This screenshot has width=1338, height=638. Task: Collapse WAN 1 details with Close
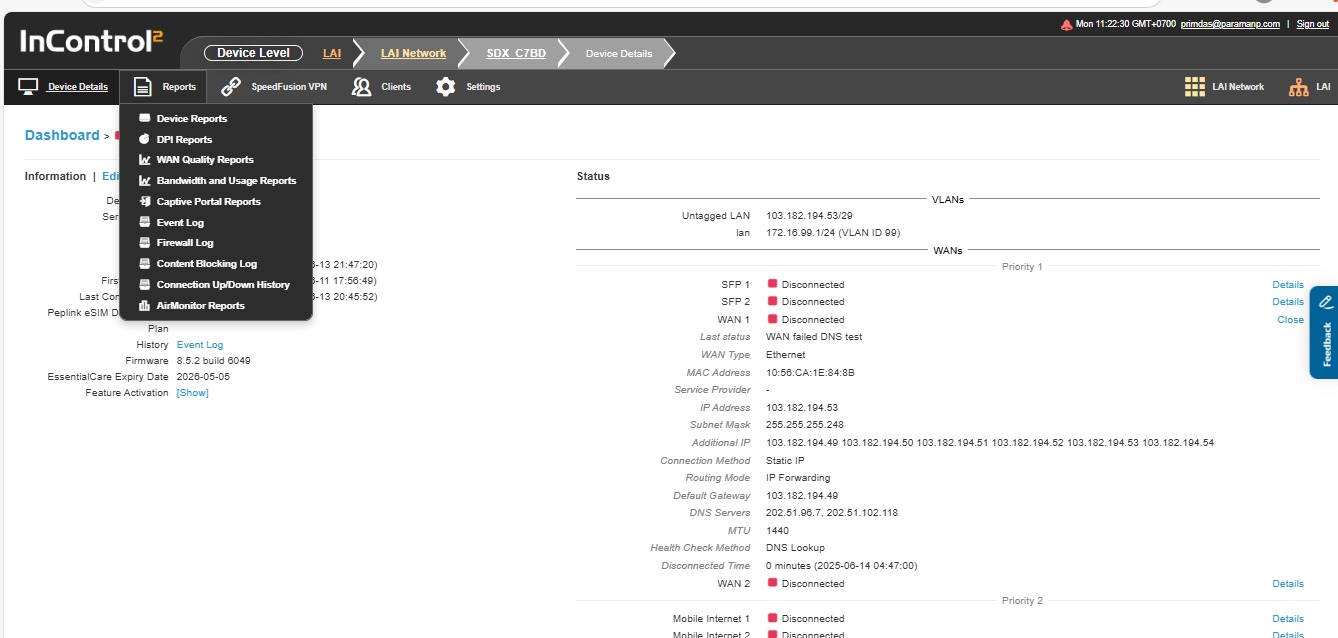[x=1290, y=320]
